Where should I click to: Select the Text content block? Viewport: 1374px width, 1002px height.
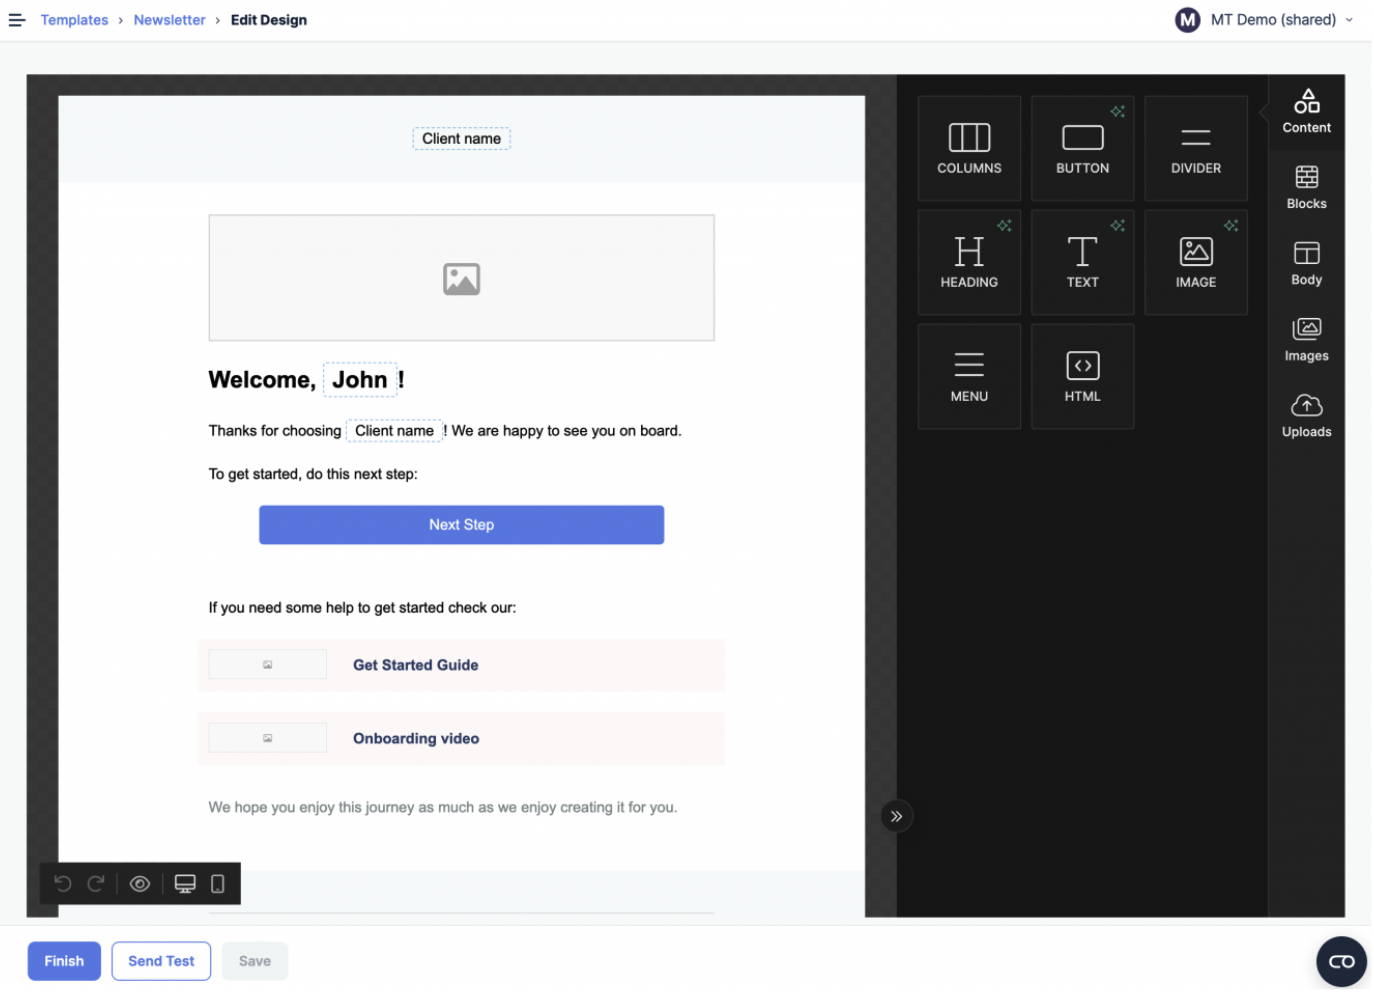coord(1081,262)
